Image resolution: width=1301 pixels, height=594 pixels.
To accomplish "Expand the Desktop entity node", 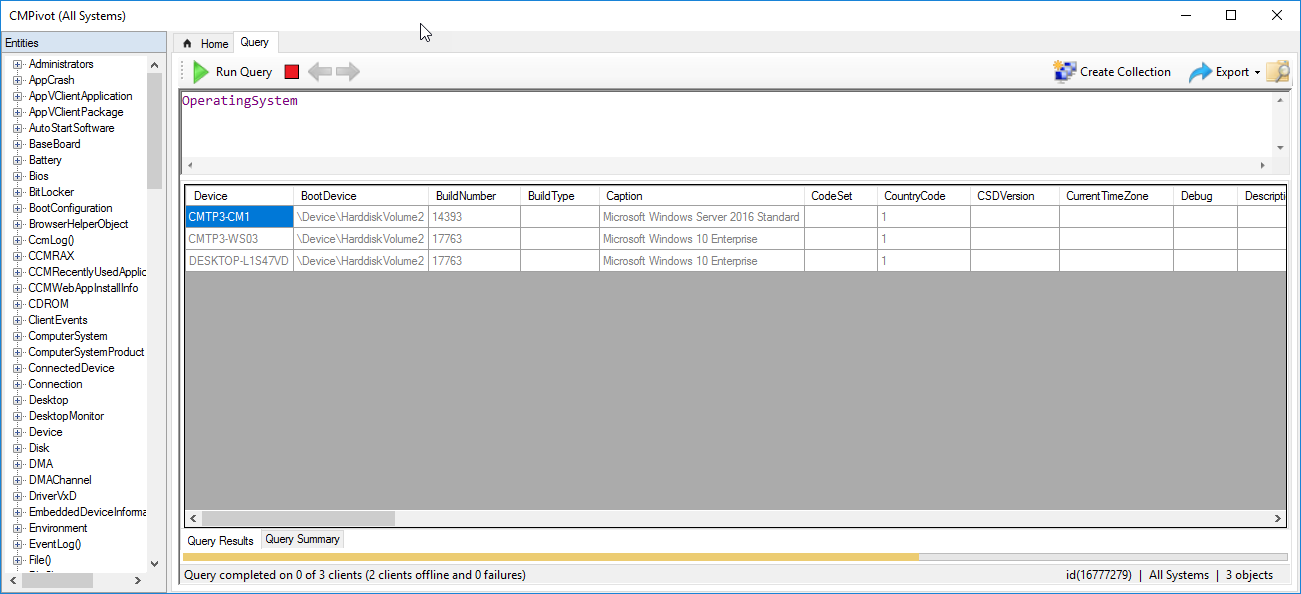I will click(18, 400).
